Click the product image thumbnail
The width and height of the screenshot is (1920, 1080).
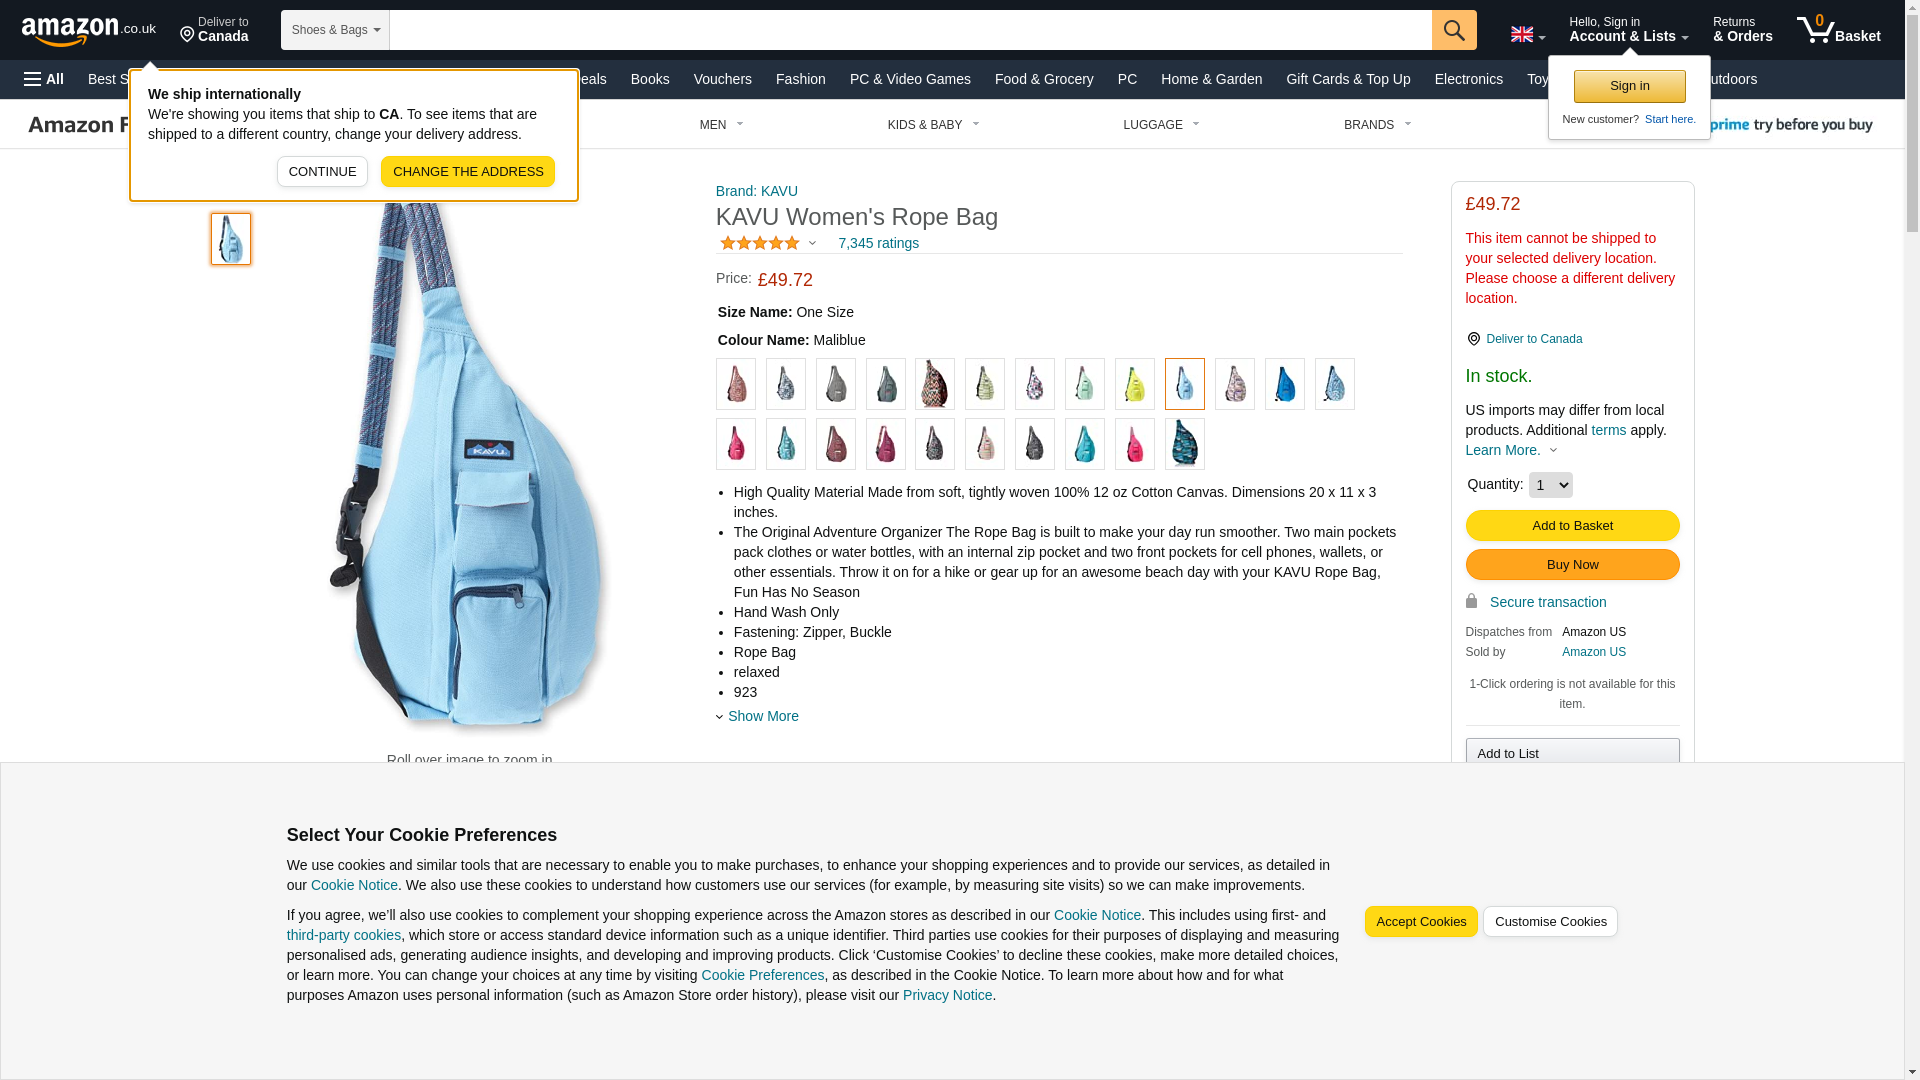click(x=231, y=239)
